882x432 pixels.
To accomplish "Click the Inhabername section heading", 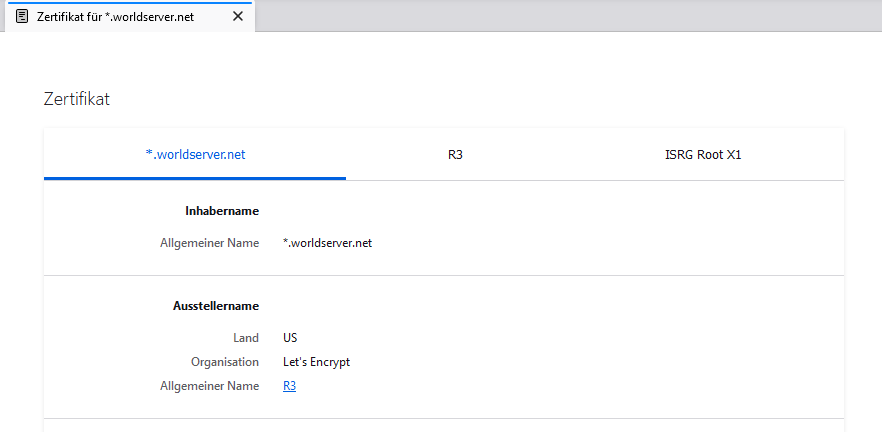I will (222, 211).
